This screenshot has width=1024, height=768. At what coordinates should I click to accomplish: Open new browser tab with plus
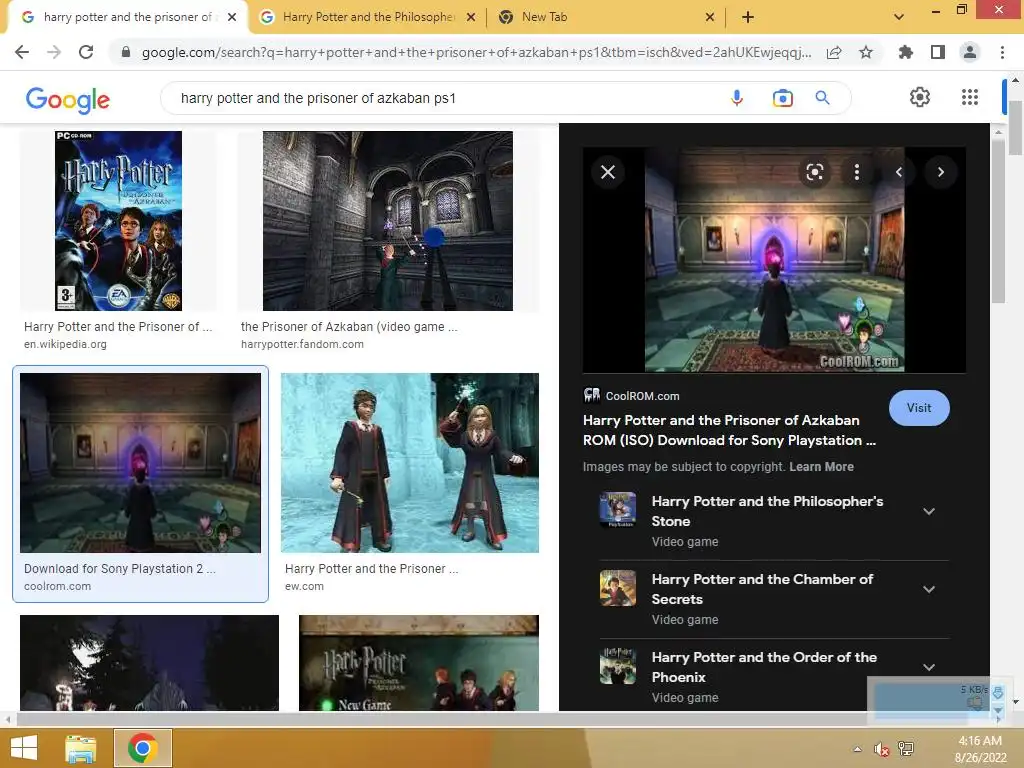tap(748, 17)
